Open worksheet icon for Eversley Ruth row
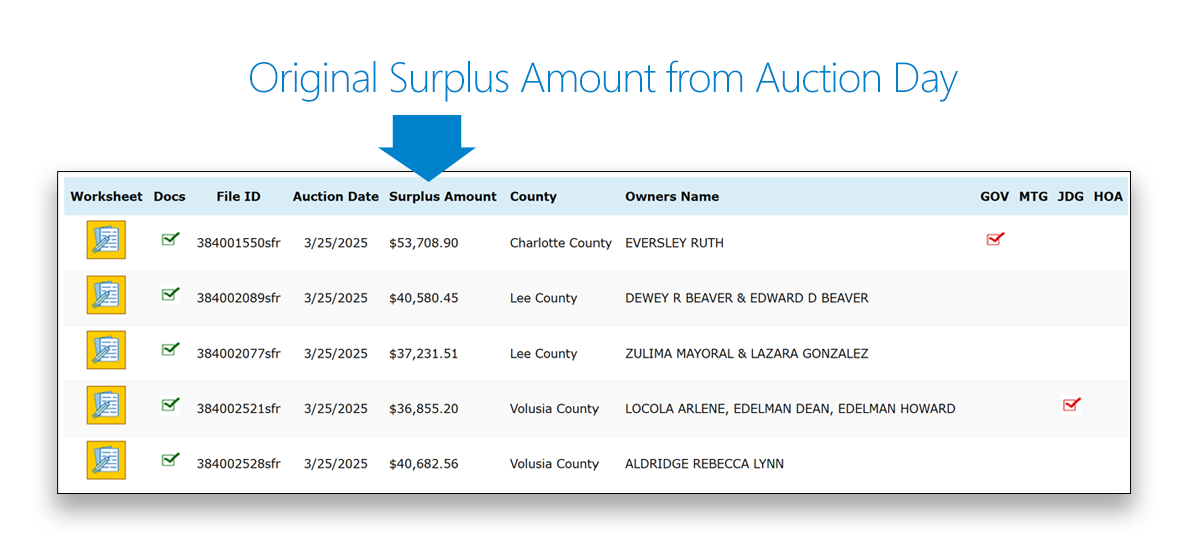 [106, 241]
